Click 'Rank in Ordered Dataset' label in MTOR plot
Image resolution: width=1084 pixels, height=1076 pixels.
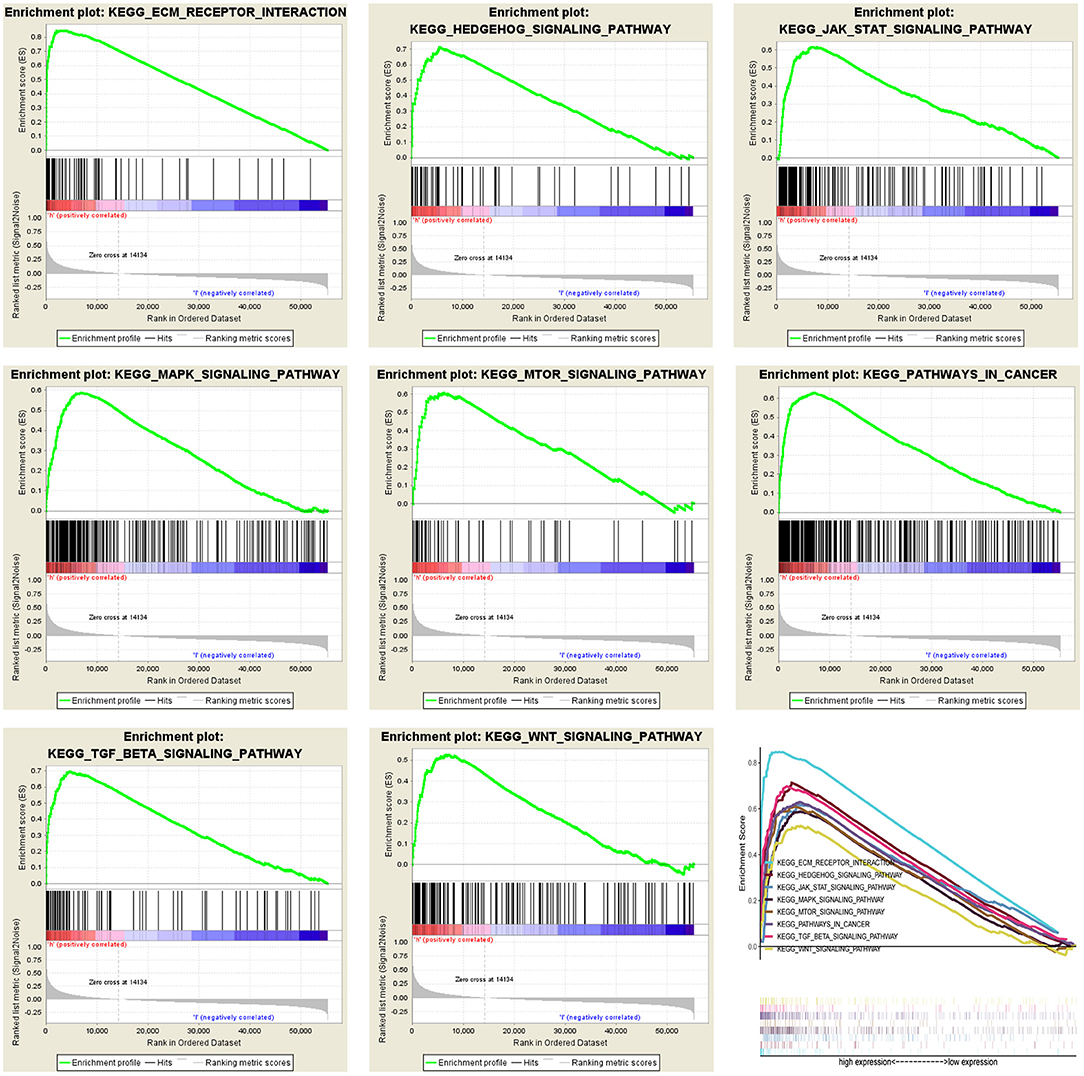560,680
